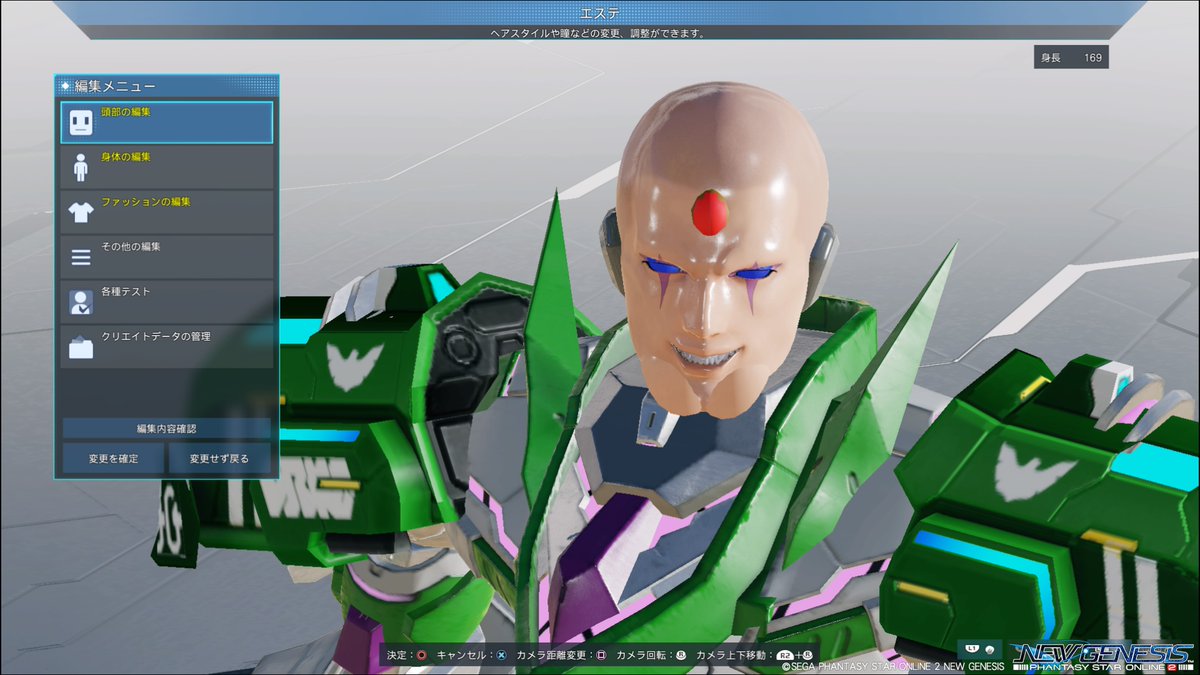Select the クリエイトデータの管理 folder icon
Image resolution: width=1200 pixels, height=675 pixels.
(x=81, y=347)
